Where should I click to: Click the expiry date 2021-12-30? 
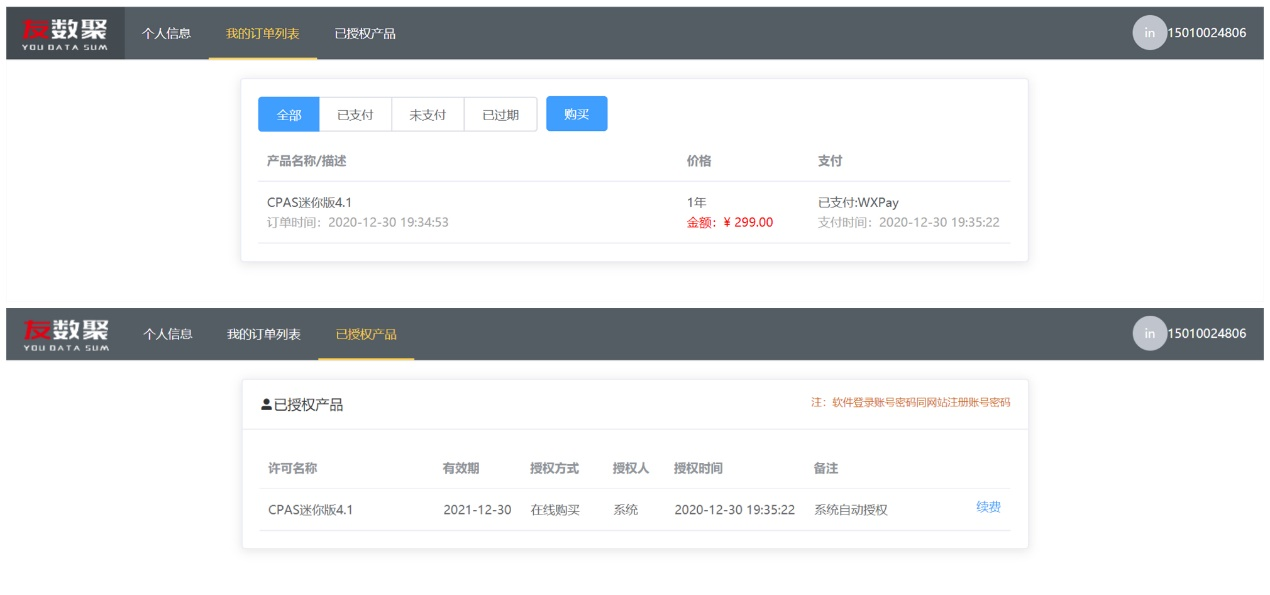point(477,510)
